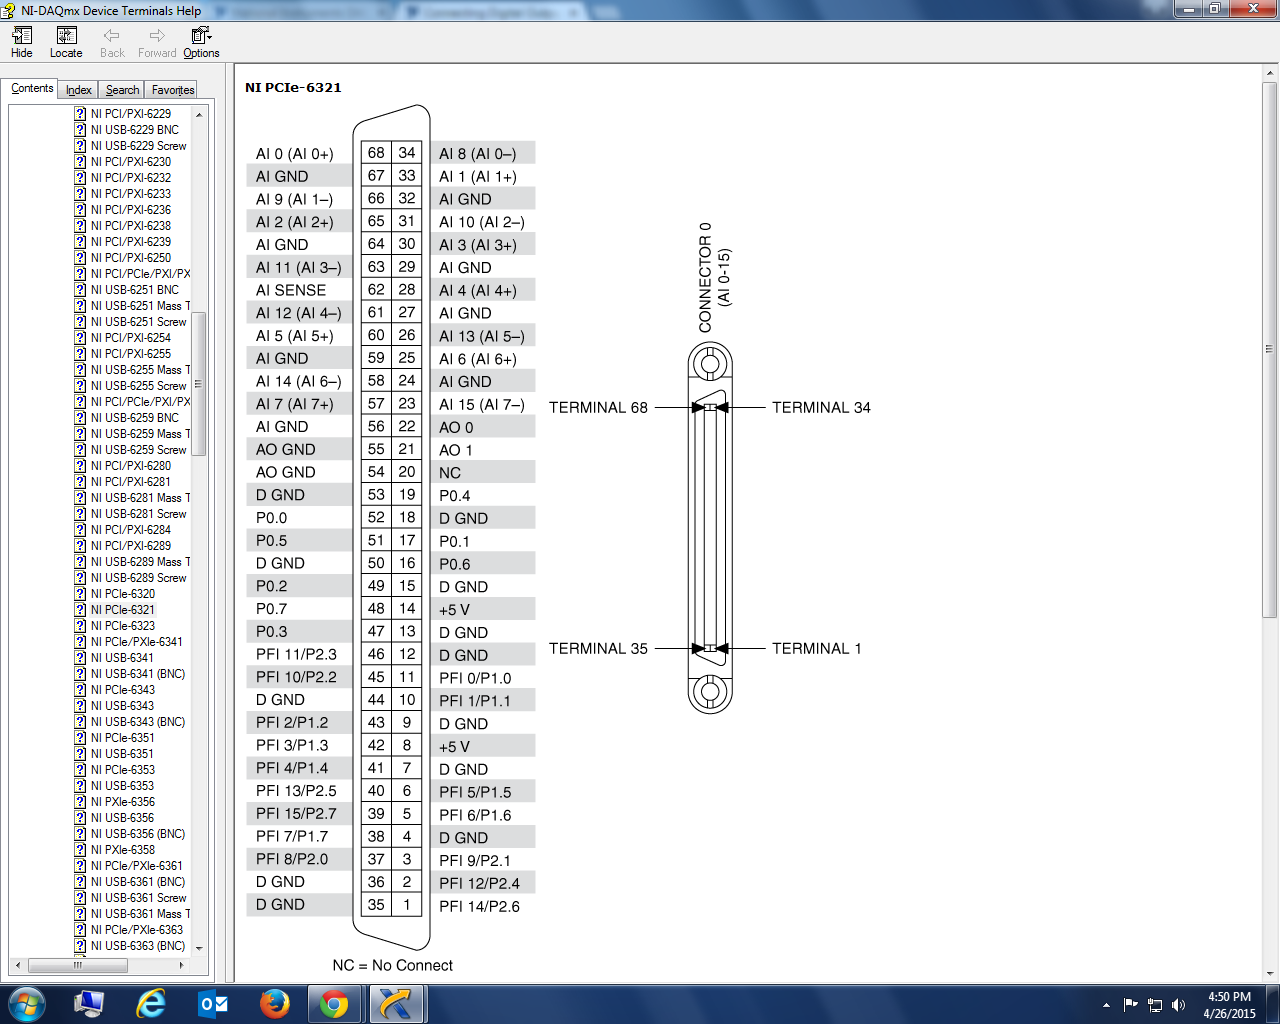The height and width of the screenshot is (1024, 1280).
Task: Open the Options toolbar menu
Action: [201, 42]
